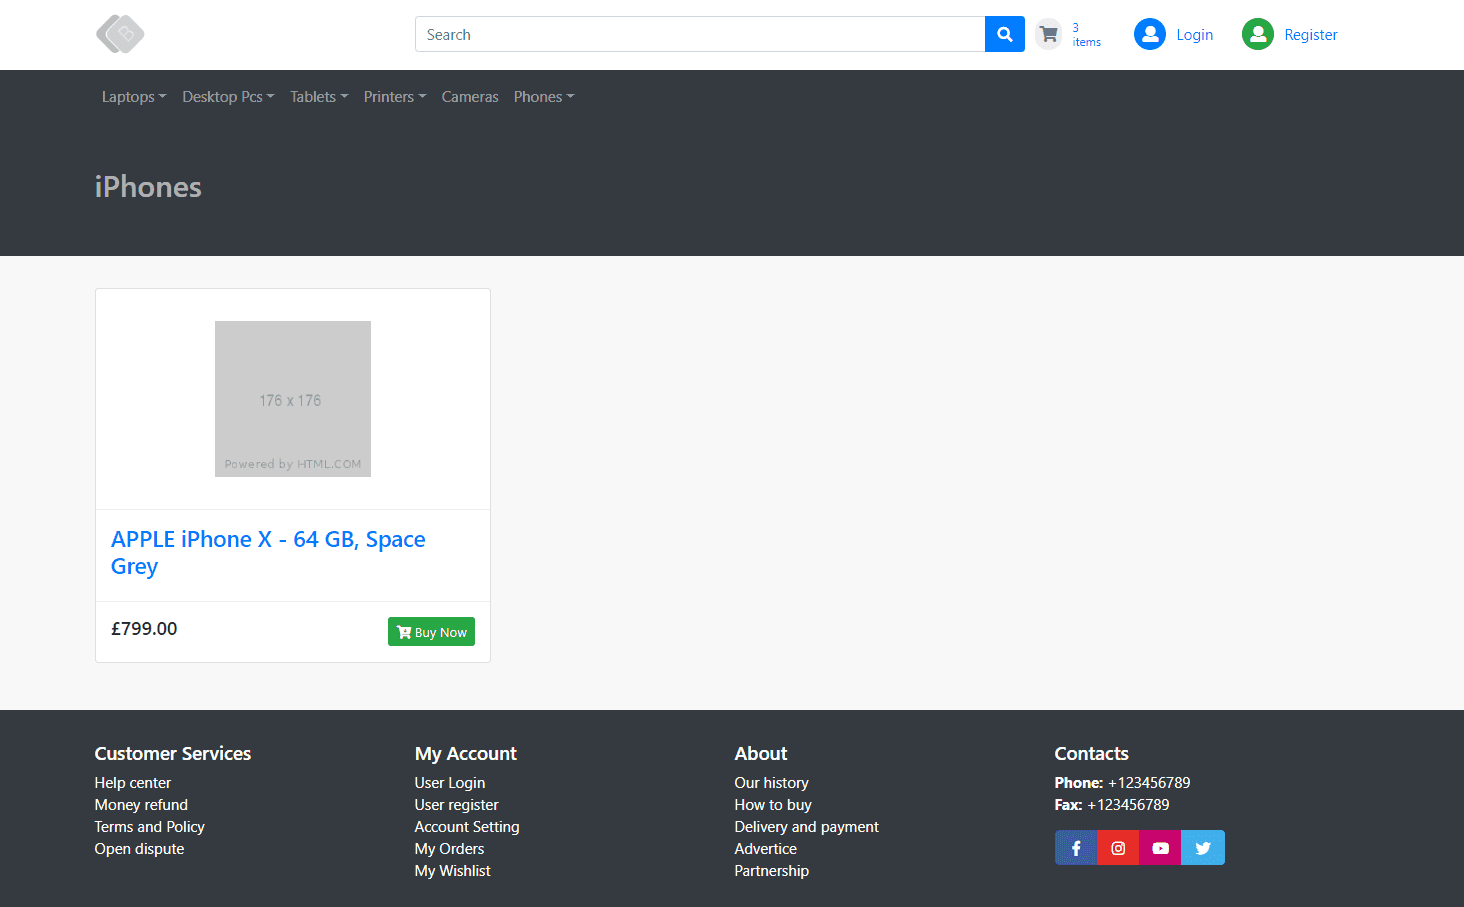
Task: Expand the Desktop Pcs dropdown menu
Action: click(228, 97)
